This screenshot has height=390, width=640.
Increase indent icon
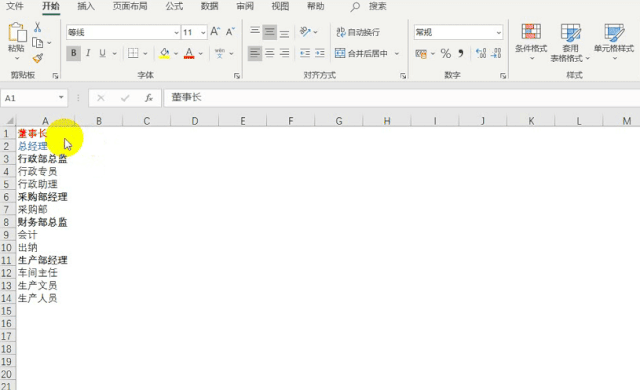coord(320,53)
